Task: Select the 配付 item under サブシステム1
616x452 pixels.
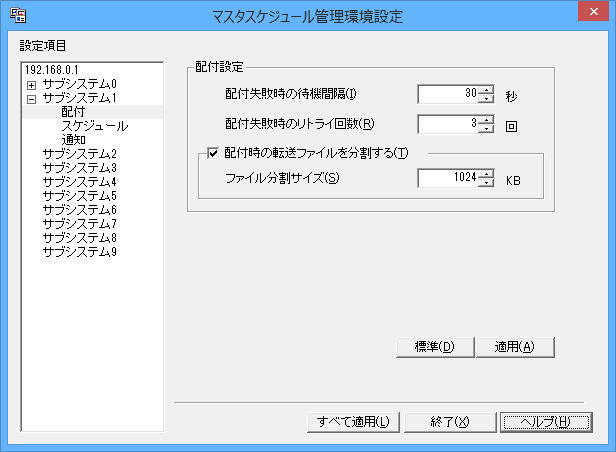Action: coord(73,112)
